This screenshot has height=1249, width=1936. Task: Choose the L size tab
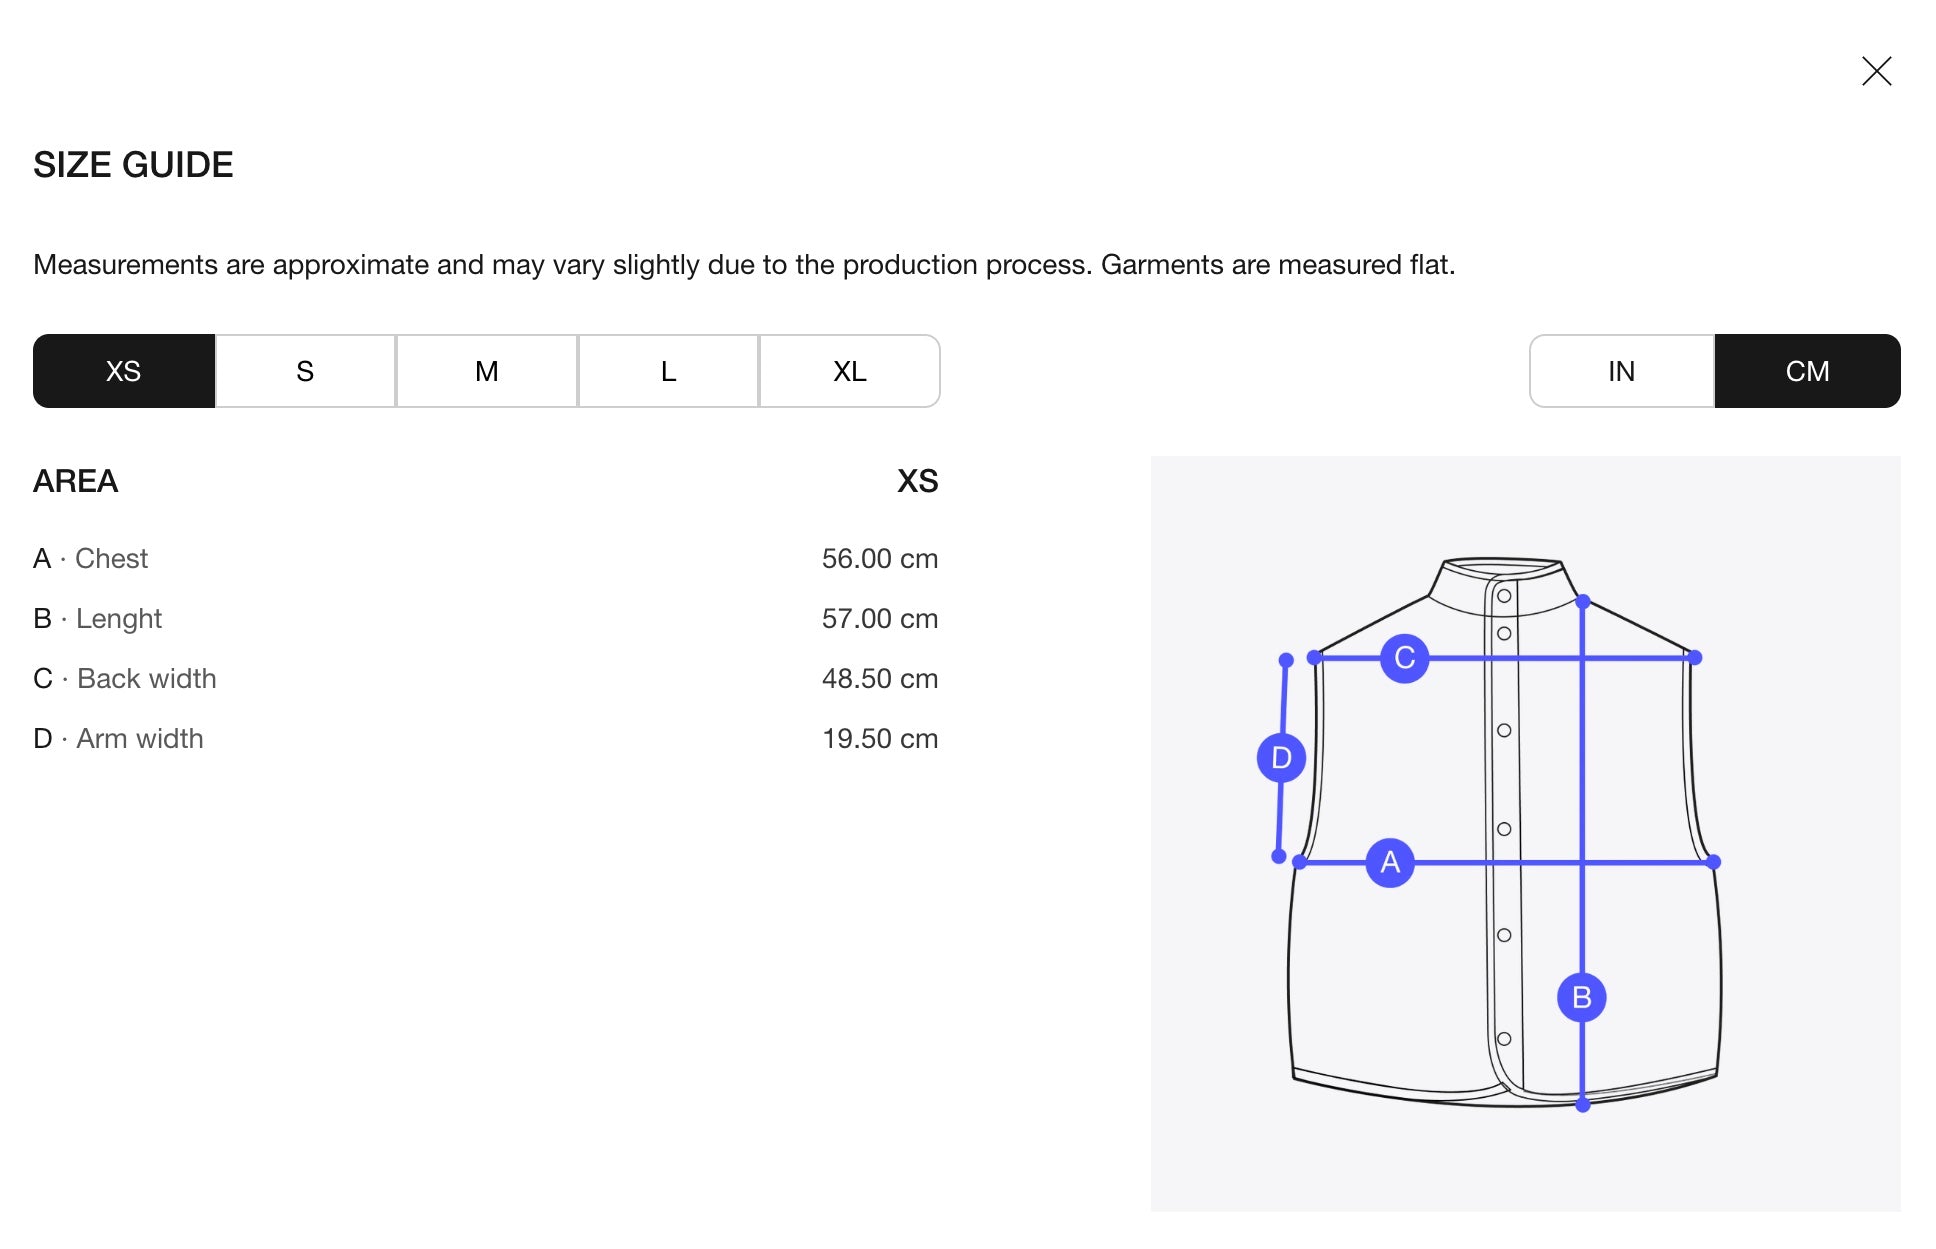(x=668, y=371)
